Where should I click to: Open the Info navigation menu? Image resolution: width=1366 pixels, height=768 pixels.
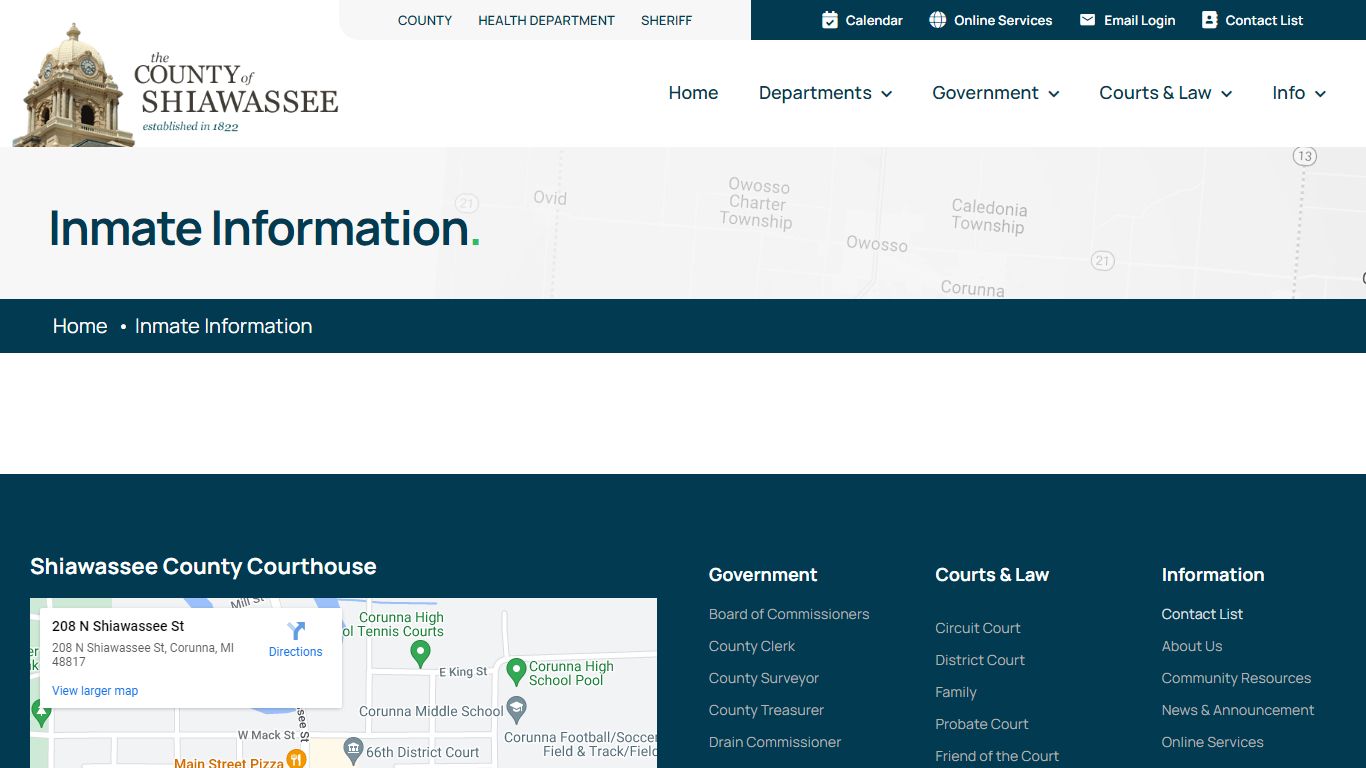point(1299,93)
